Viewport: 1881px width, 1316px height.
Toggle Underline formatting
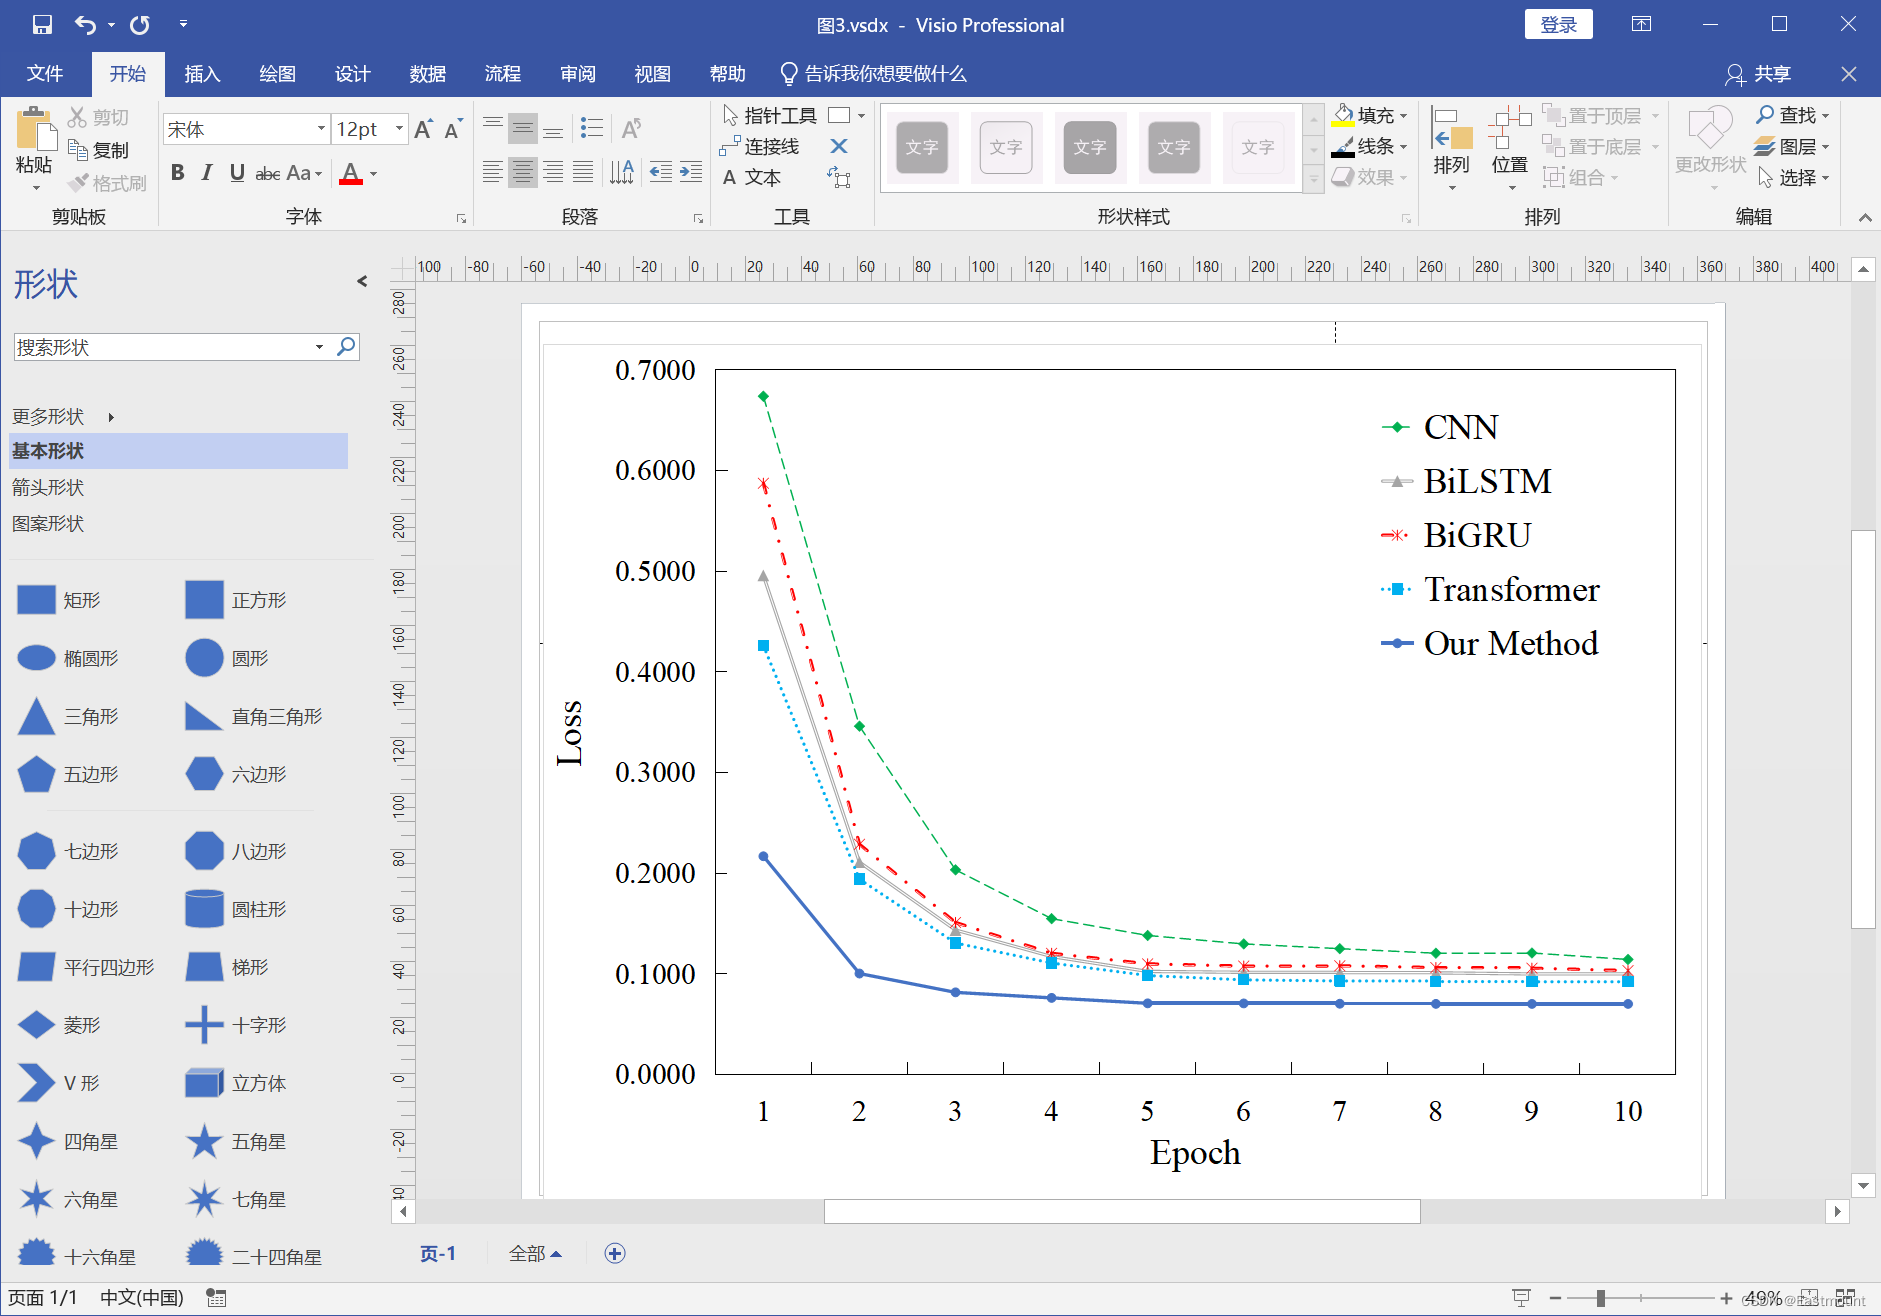click(237, 173)
